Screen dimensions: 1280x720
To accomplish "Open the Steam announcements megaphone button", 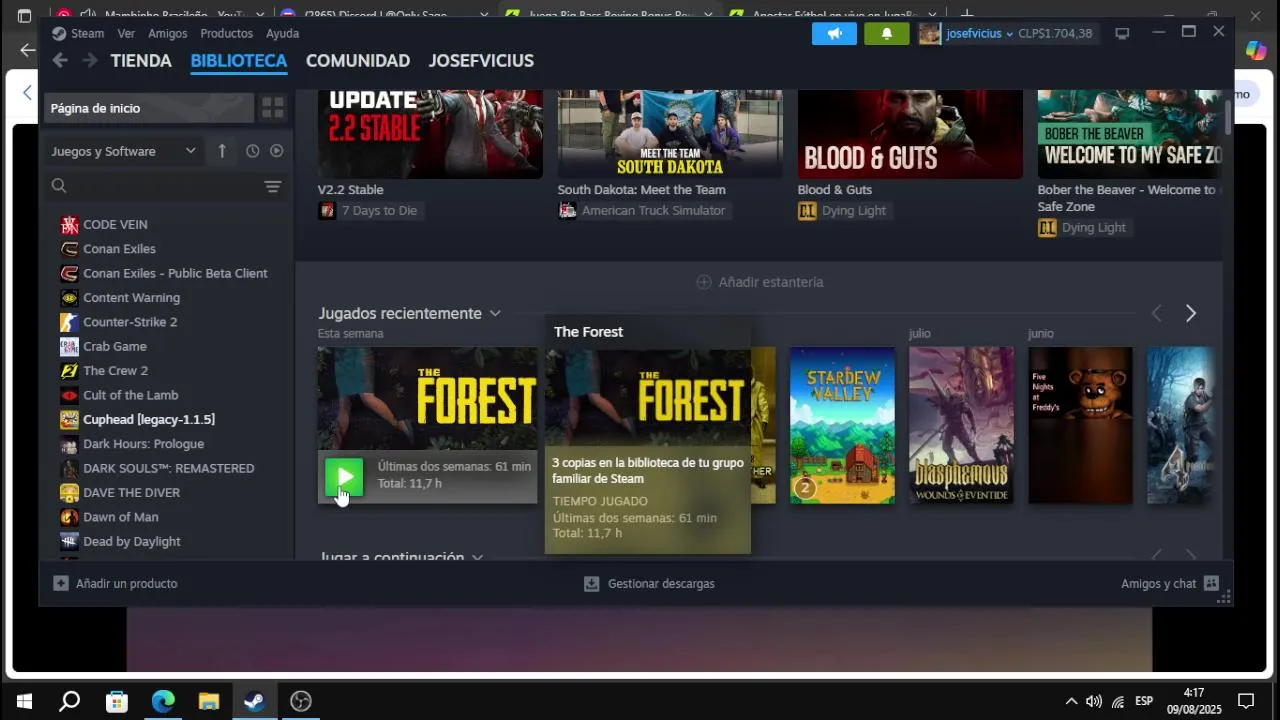I will [834, 34].
